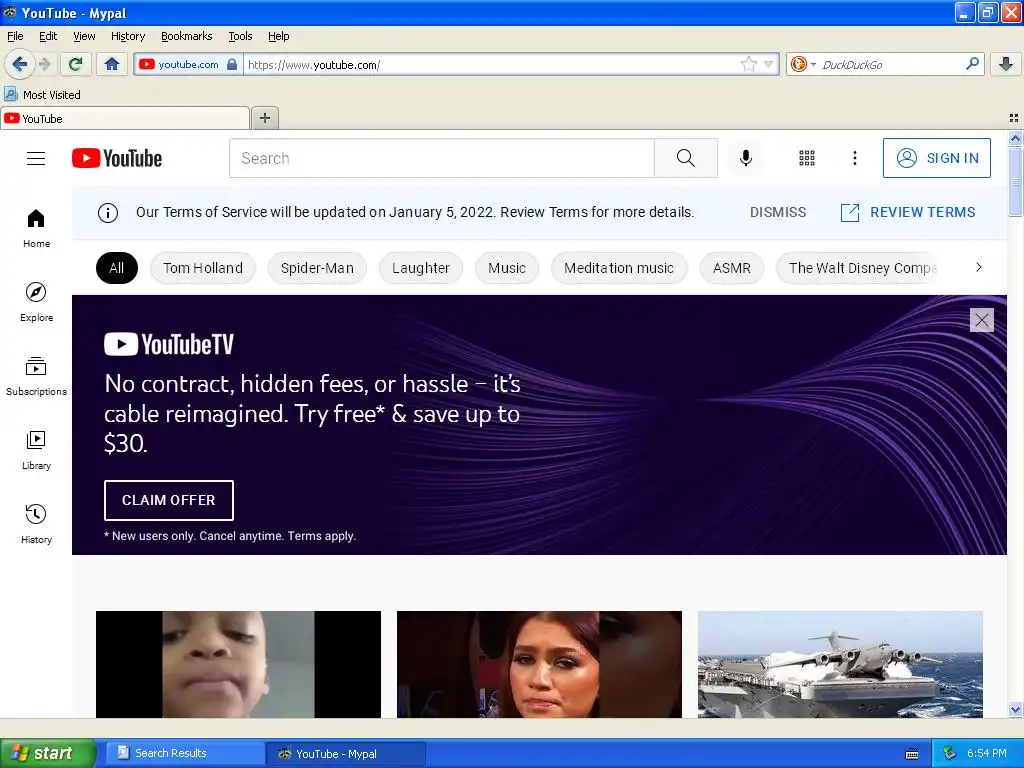Open the three-dot settings menu
Viewport: 1024px width, 768px height.
(855, 158)
